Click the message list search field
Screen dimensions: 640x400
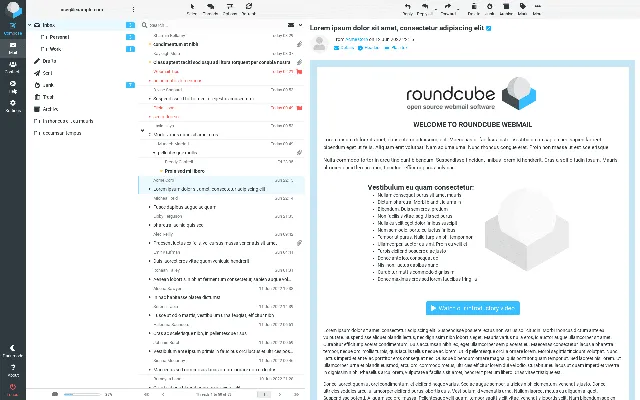point(216,25)
